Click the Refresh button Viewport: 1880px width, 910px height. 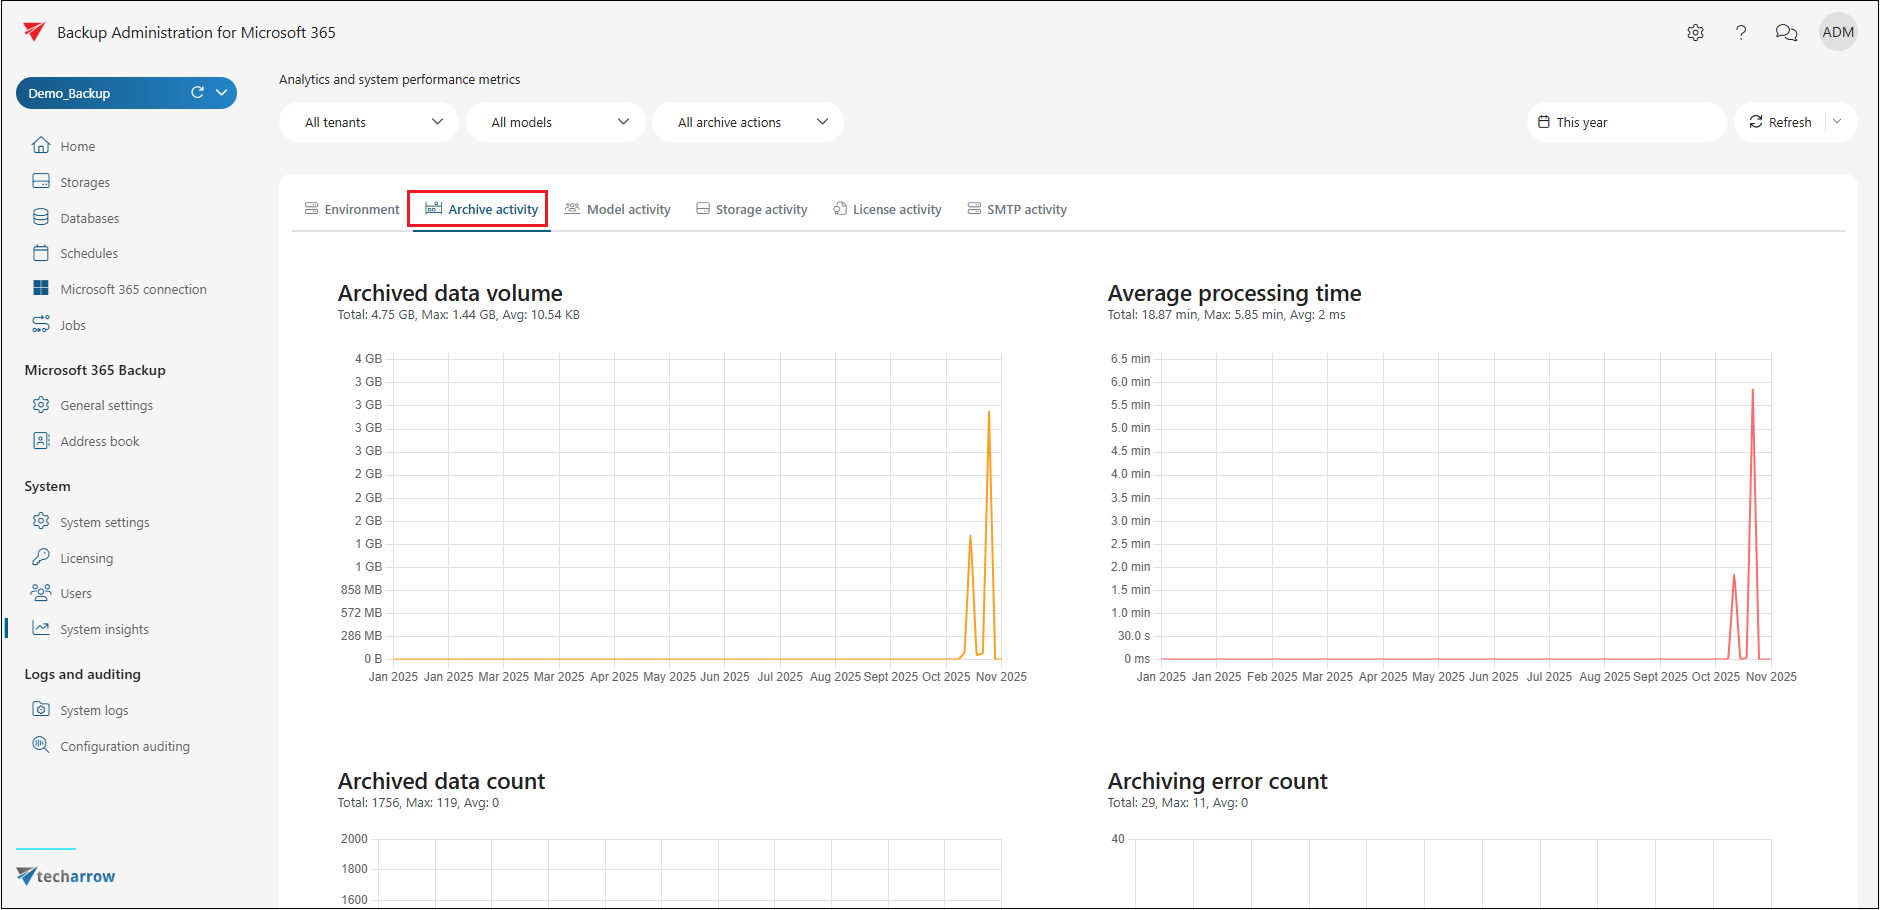point(1780,122)
